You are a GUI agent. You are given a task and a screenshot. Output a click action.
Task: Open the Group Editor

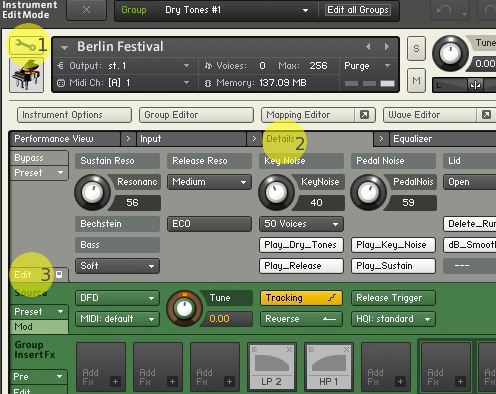196,115
